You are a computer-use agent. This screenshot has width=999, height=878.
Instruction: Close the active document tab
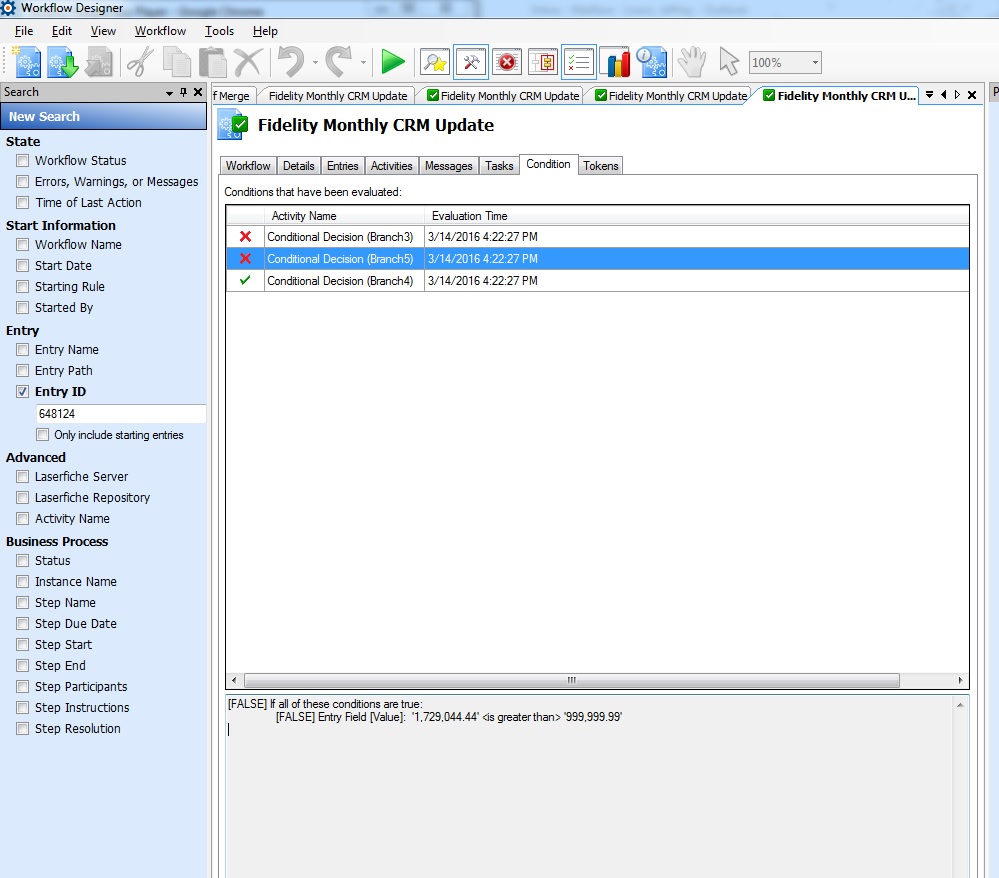tap(972, 95)
